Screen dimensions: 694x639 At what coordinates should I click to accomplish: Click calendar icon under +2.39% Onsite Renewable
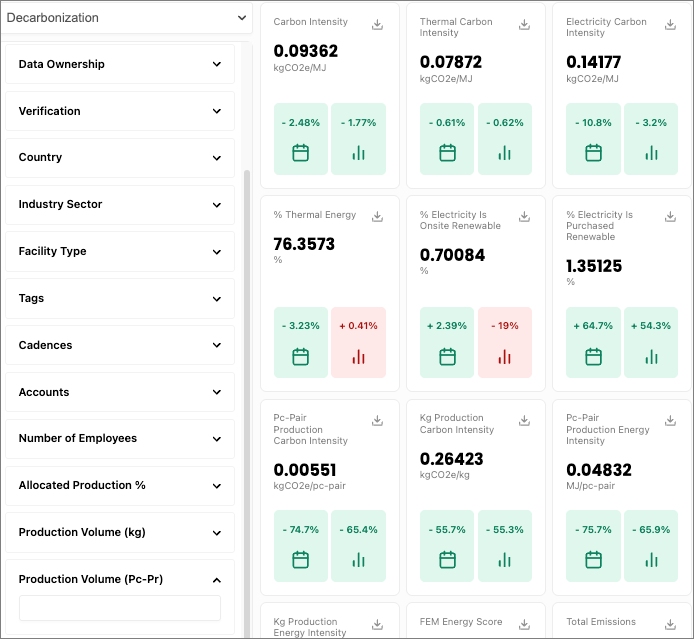click(x=447, y=357)
